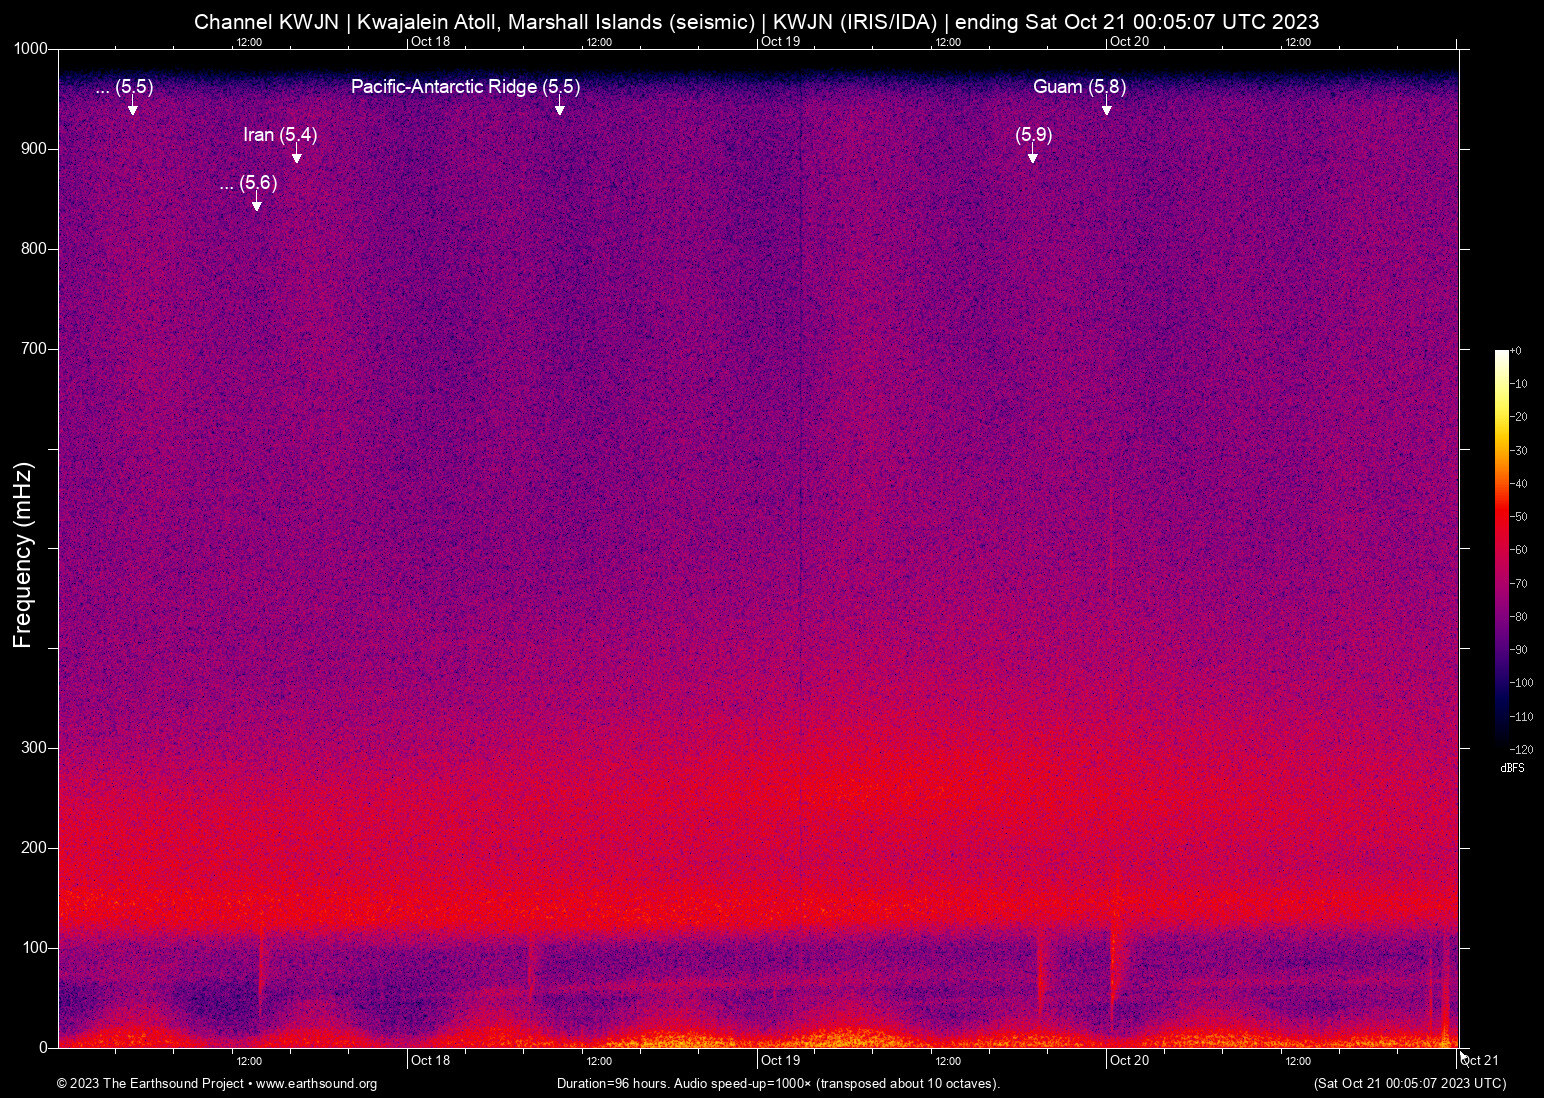Select the arrow marker below Guam (5.8)
1544x1098 pixels.
1107,107
